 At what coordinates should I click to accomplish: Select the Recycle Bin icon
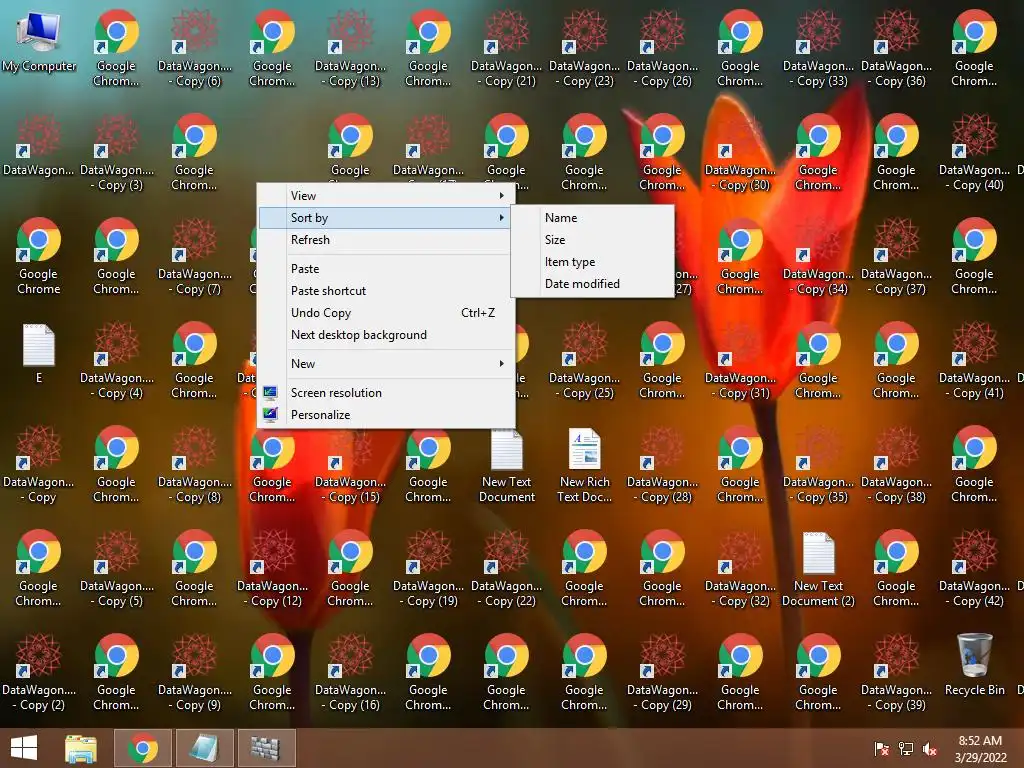974,665
